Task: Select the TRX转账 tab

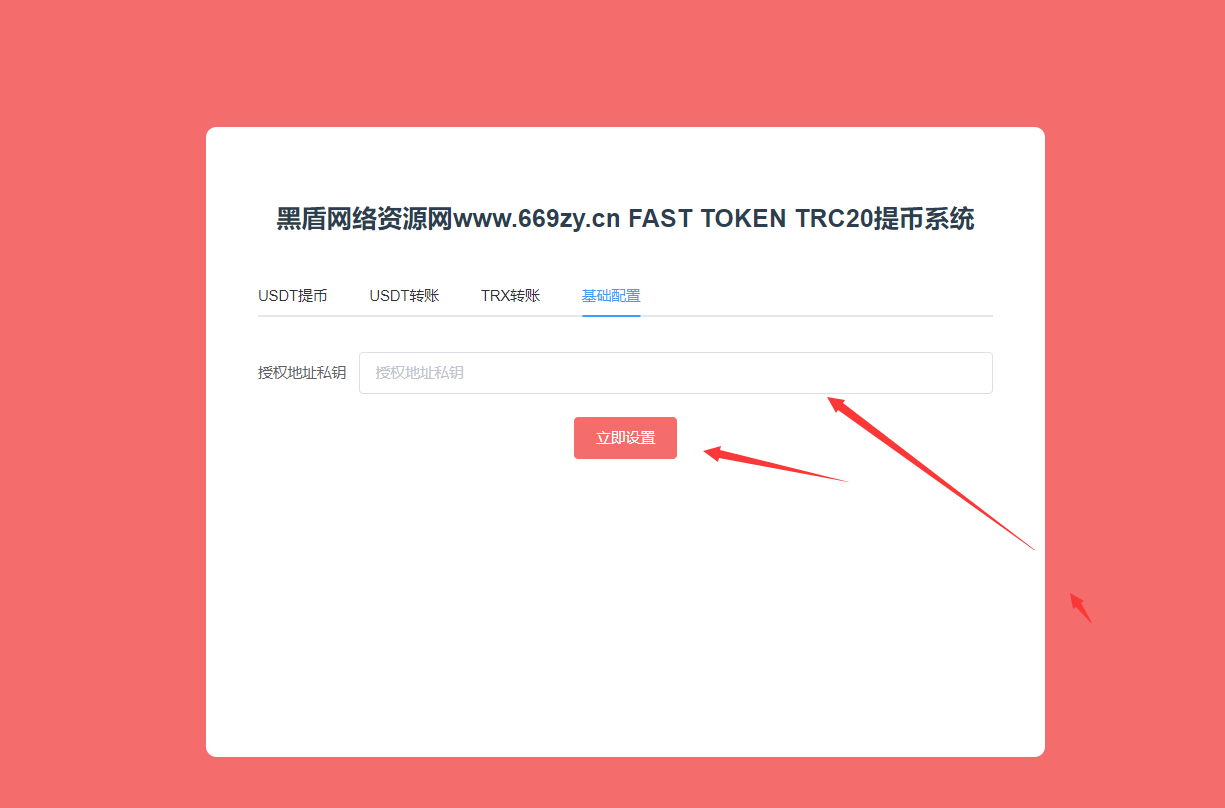Action: pos(510,296)
